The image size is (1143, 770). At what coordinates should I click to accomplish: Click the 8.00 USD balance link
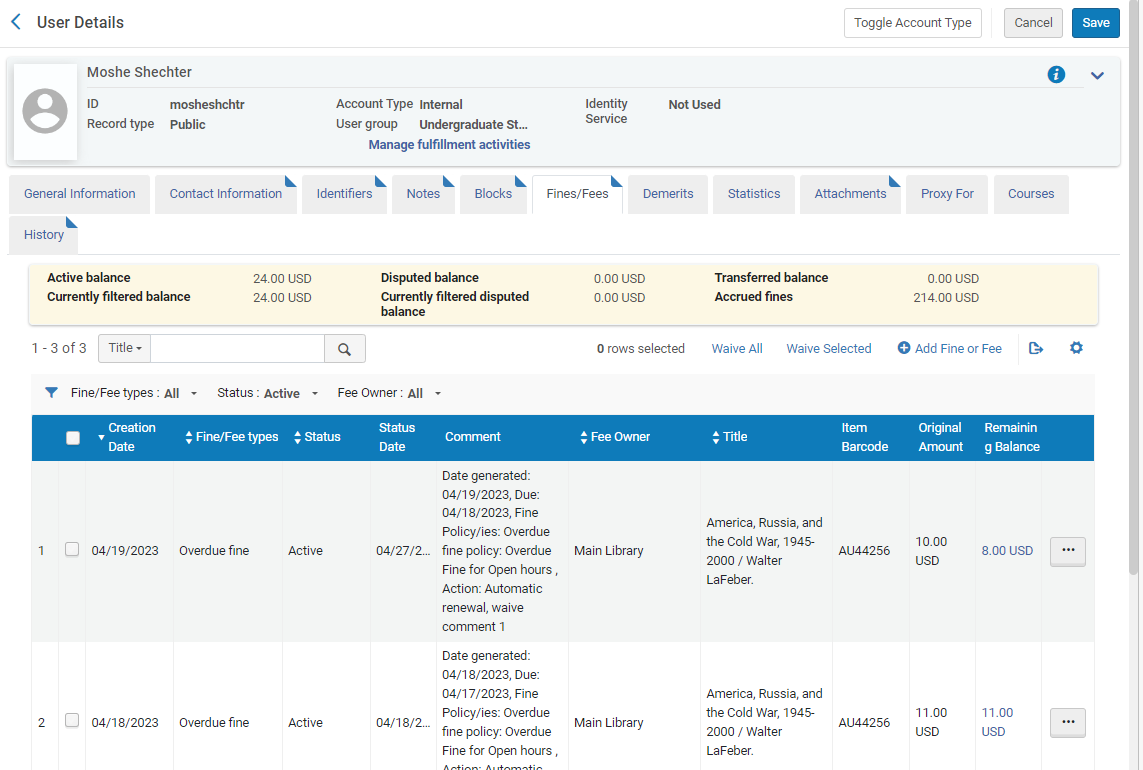coord(1007,551)
